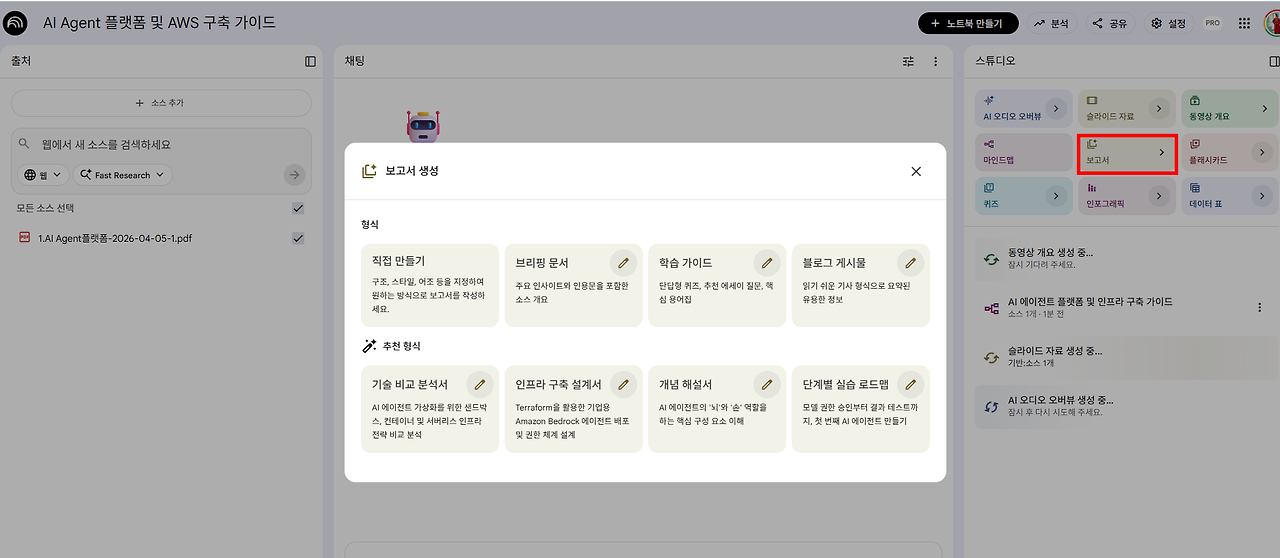Edit the 브리핑 문서 format pencil icon
The height and width of the screenshot is (558, 1280).
624,263
